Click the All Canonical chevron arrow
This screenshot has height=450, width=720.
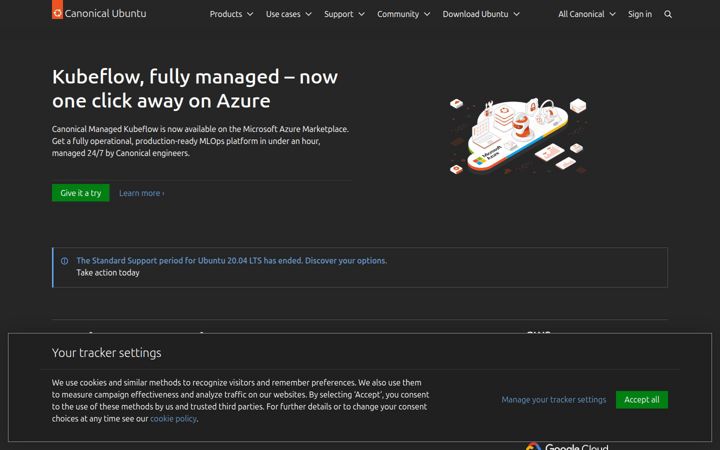point(612,14)
